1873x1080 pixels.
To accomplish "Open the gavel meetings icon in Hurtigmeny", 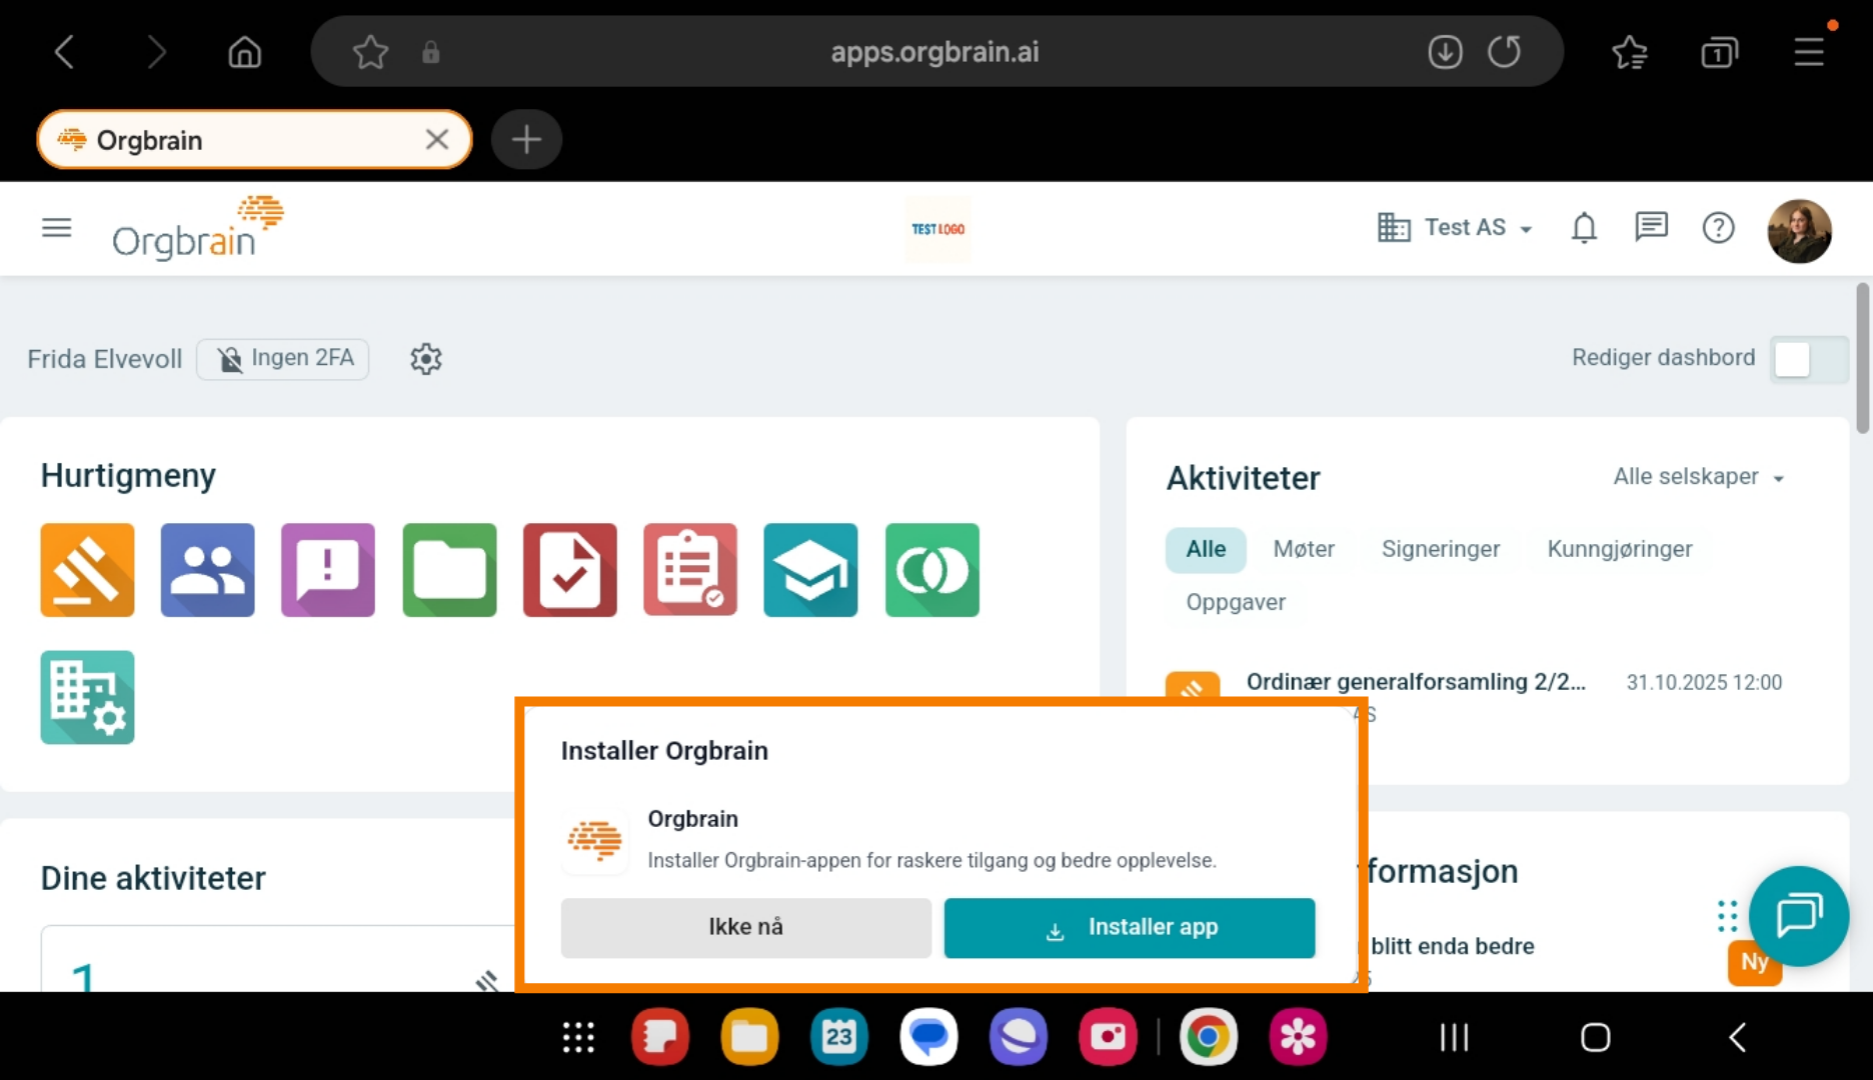I will click(87, 570).
